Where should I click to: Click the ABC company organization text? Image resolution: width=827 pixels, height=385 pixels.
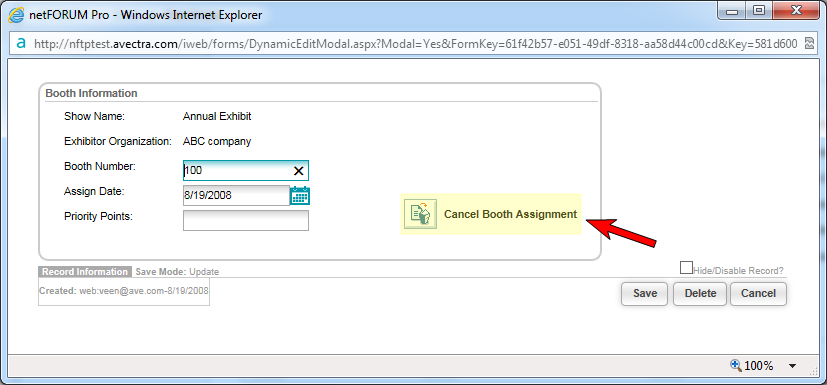(217, 141)
